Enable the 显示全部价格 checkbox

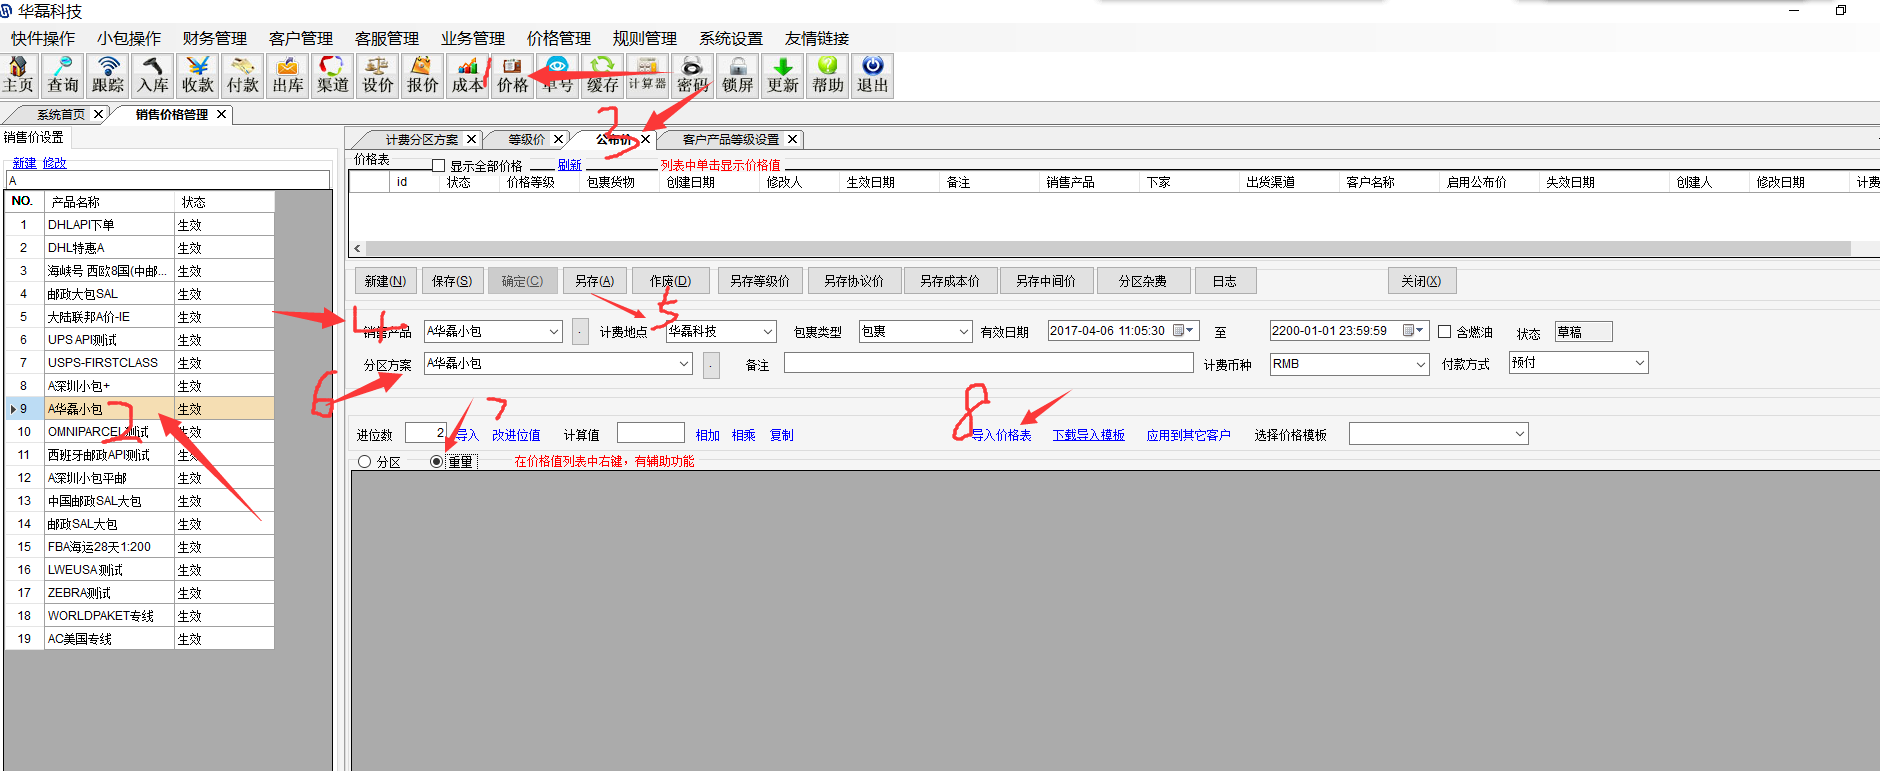coord(438,166)
